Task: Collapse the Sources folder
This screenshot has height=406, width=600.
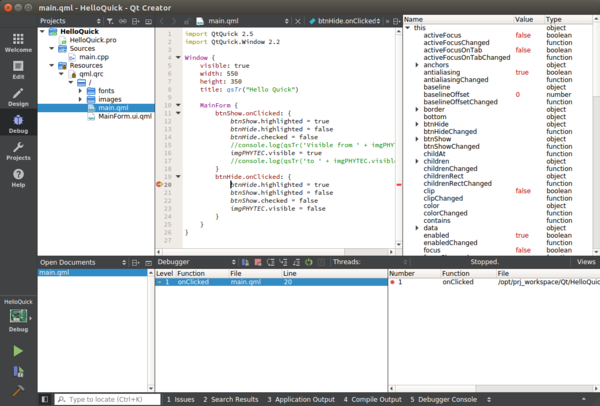Action: 52,48
